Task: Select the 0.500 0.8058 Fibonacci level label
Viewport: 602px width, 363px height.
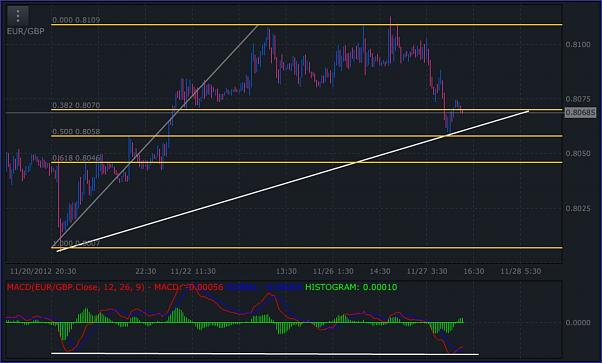Action: tap(76, 131)
